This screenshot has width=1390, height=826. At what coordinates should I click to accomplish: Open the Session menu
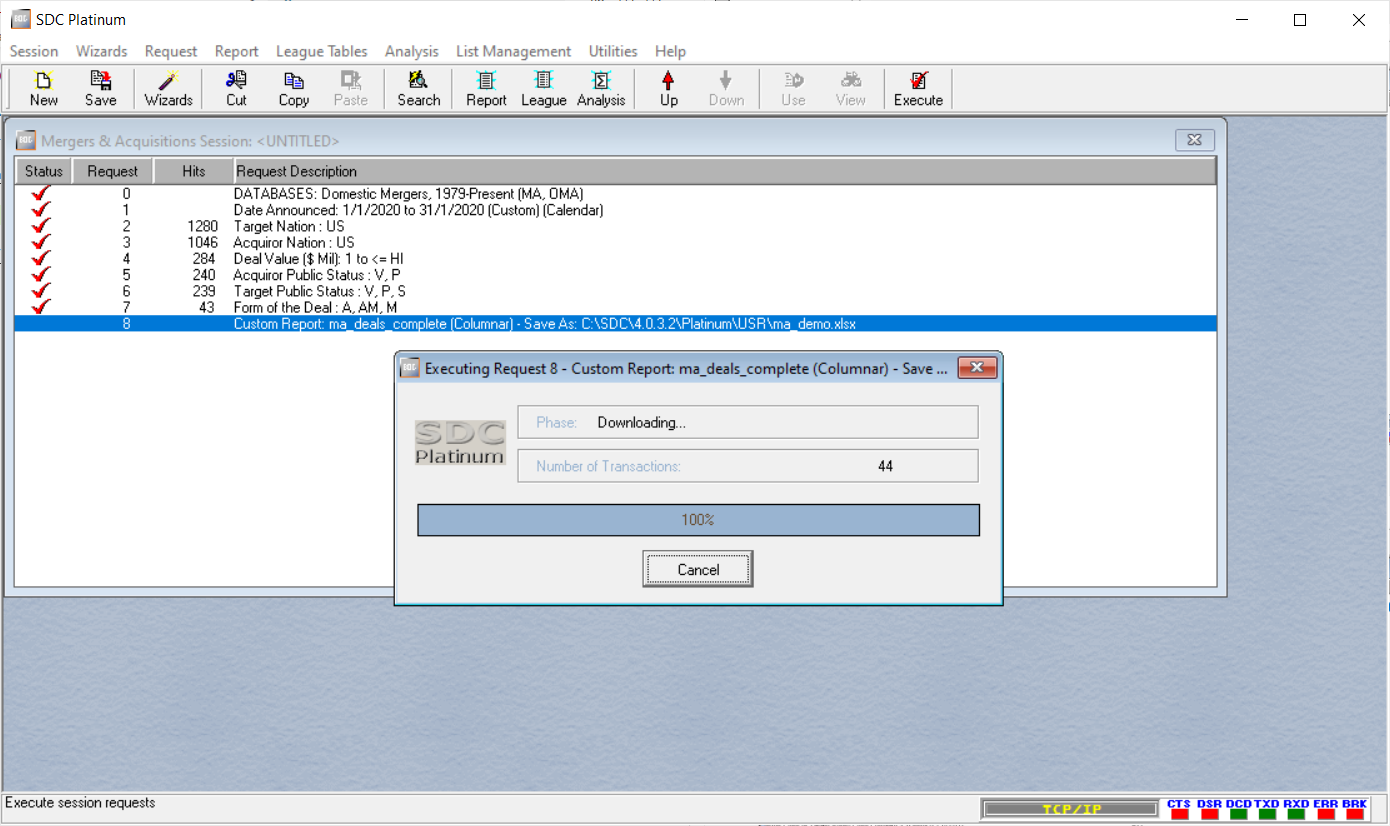click(34, 51)
